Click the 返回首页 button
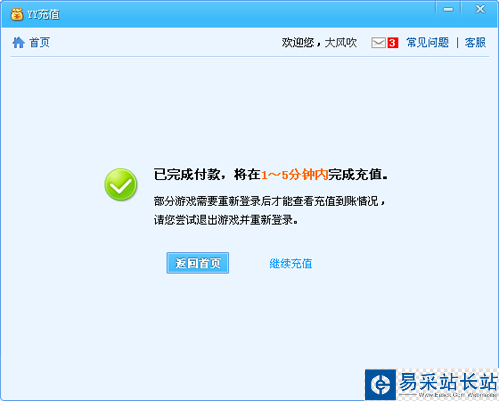Screen dimensions: 499x401 198,263
